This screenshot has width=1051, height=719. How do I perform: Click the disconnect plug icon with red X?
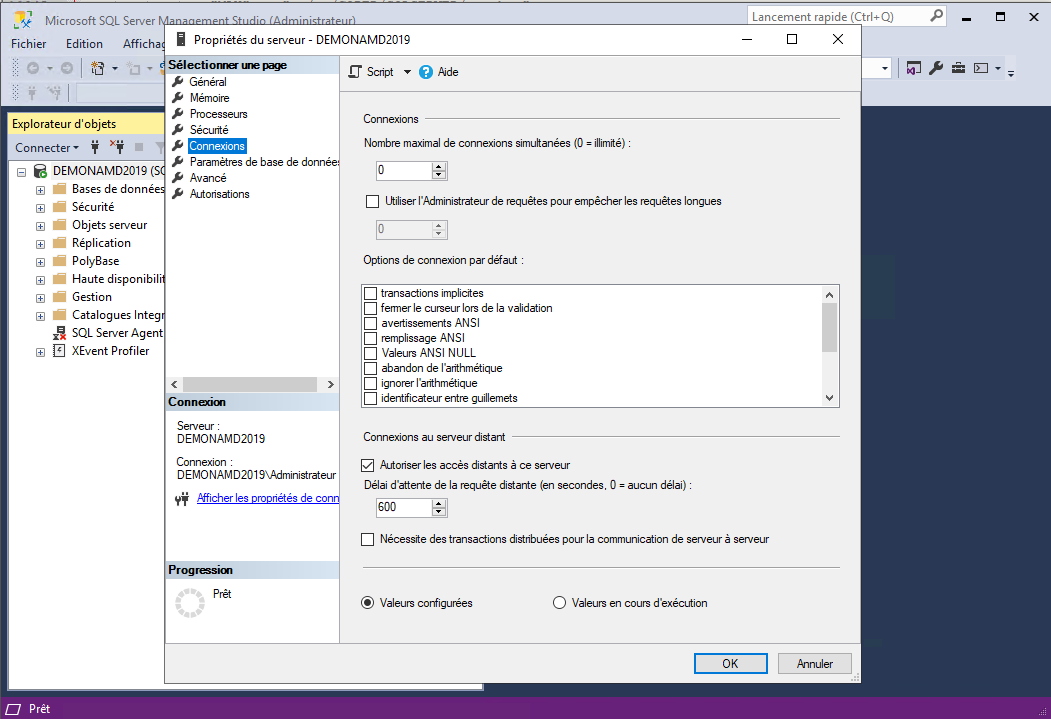[x=117, y=147]
